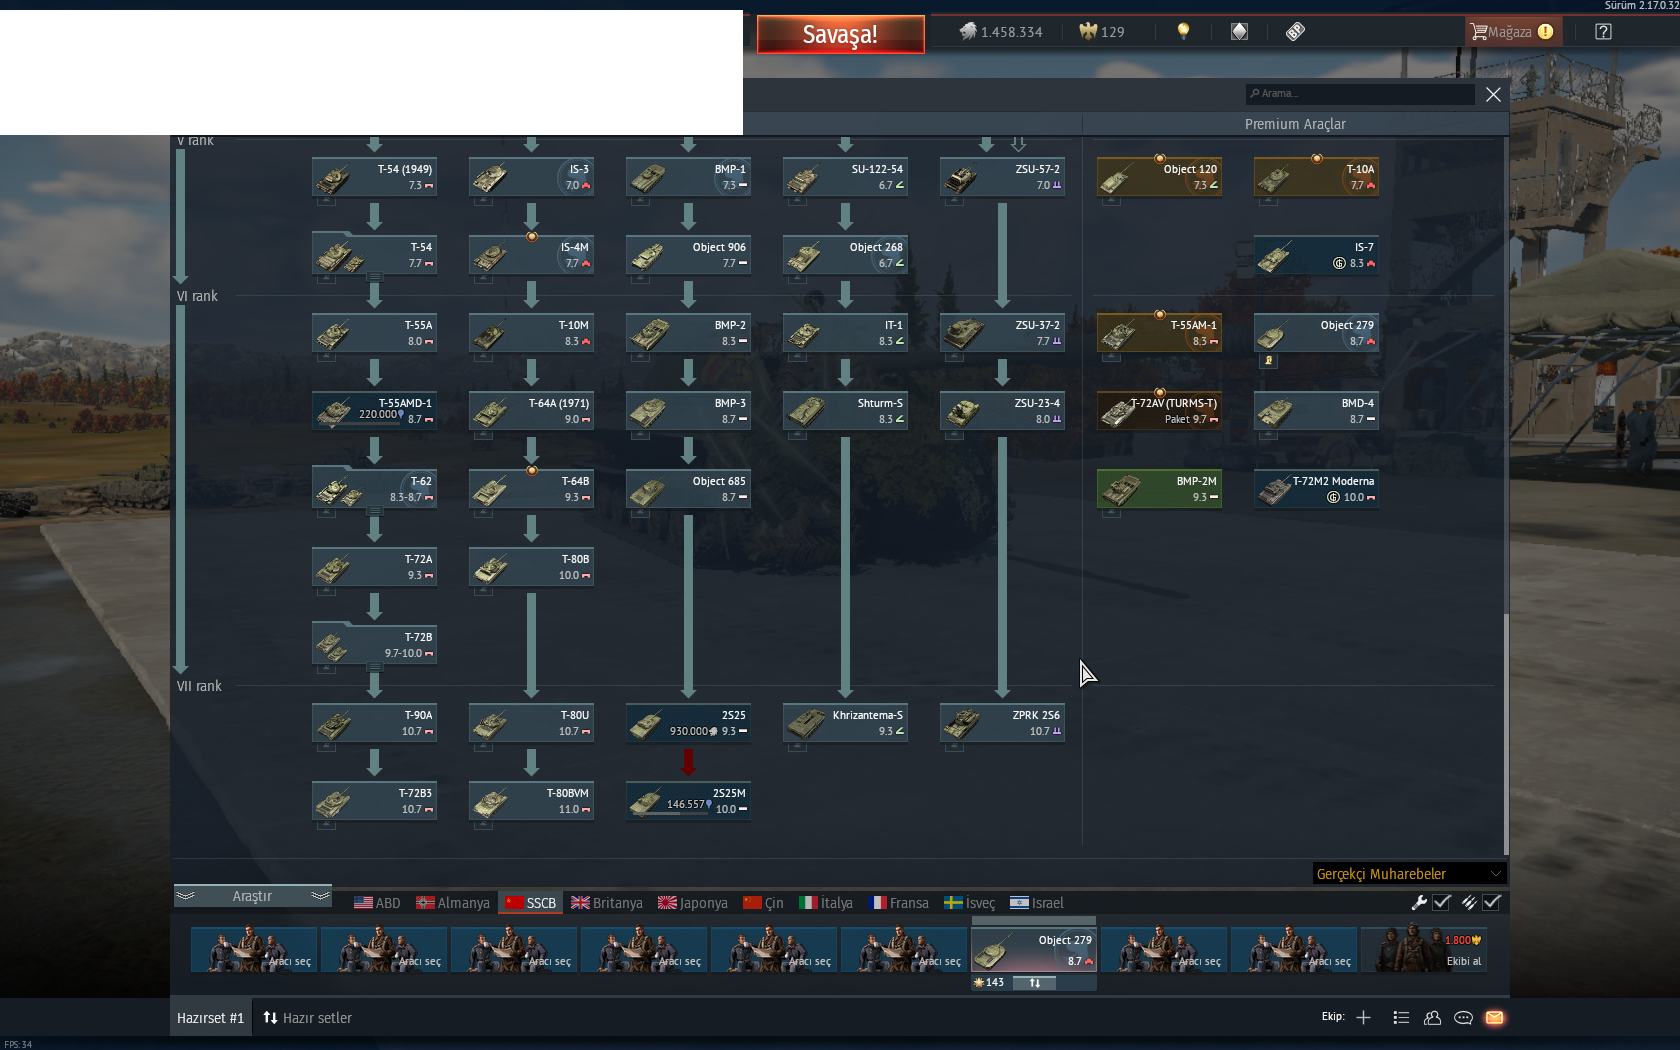Open the contacts list icon
The image size is (1680, 1050).
click(1401, 1017)
